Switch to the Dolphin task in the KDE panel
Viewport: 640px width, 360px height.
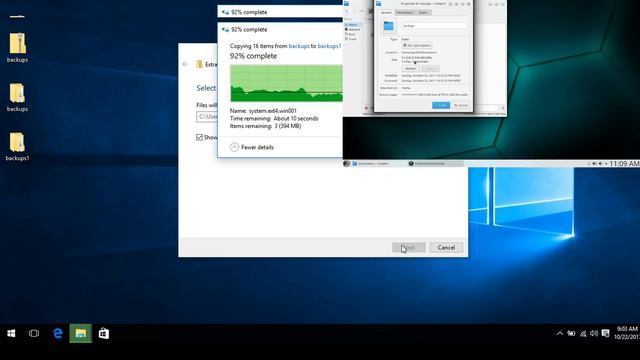tap(378, 164)
